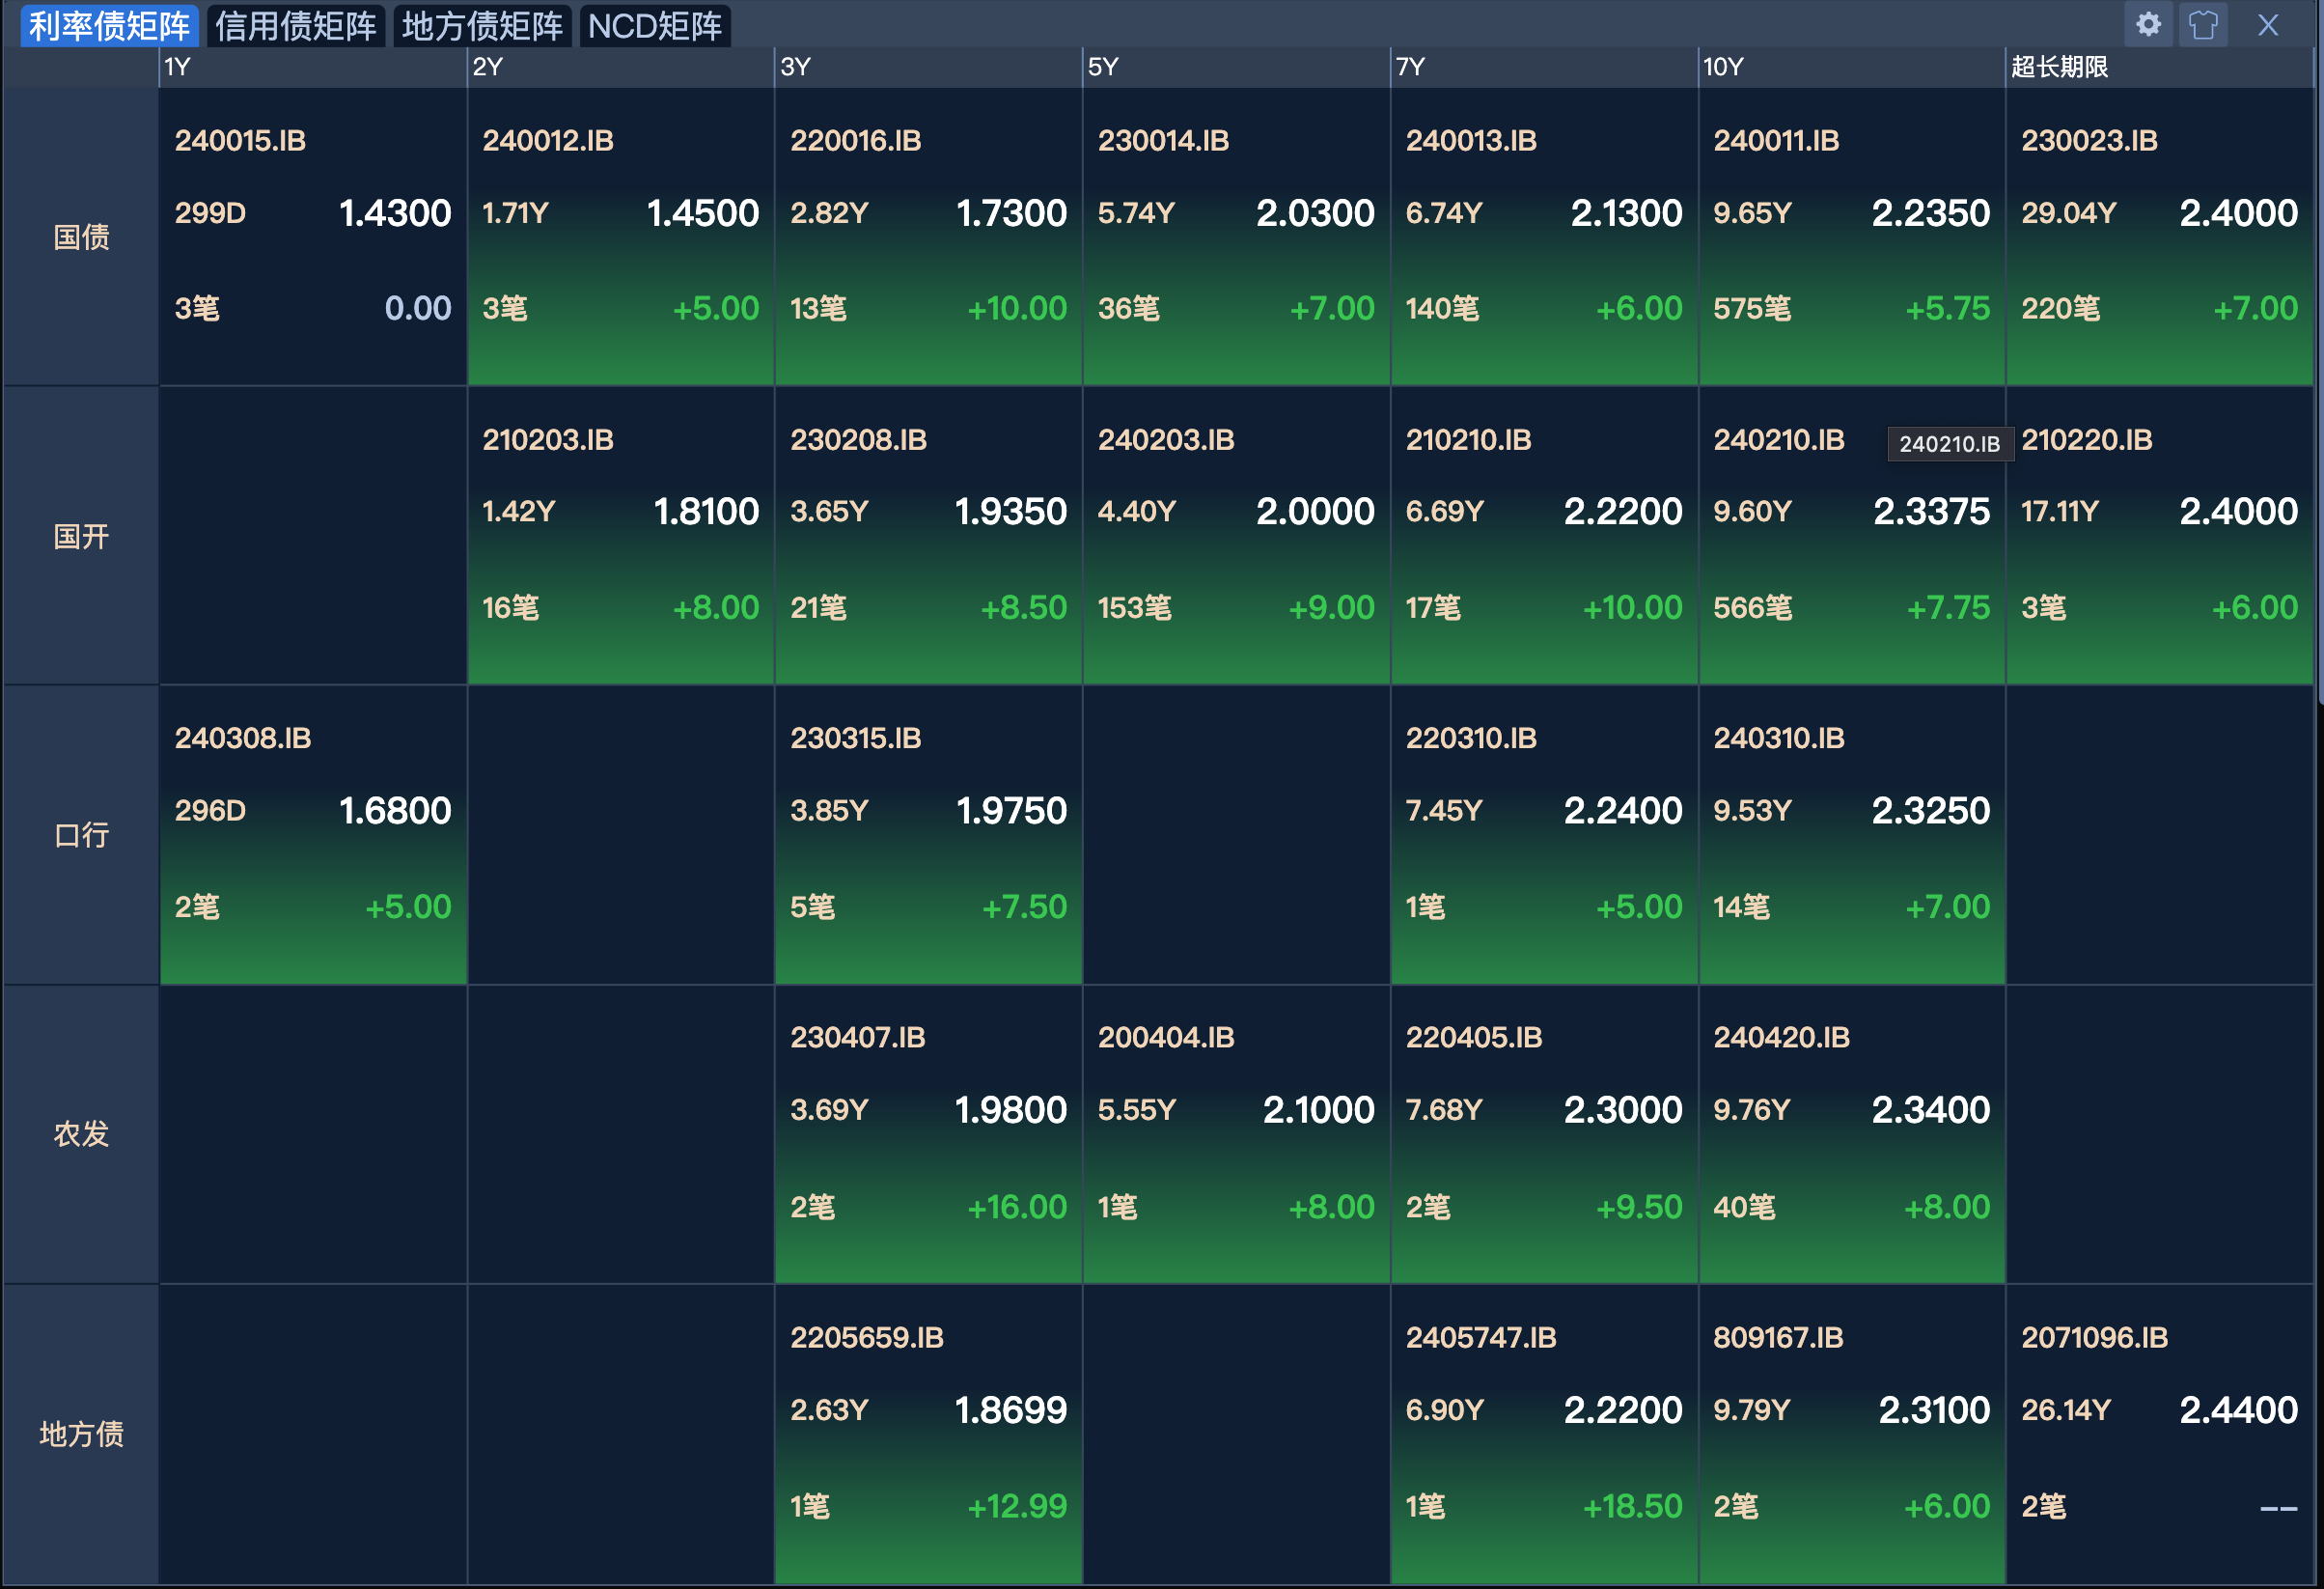The width and height of the screenshot is (2324, 1589).
Task: Switch to 信用债矩阵 tab
Action: [x=296, y=26]
